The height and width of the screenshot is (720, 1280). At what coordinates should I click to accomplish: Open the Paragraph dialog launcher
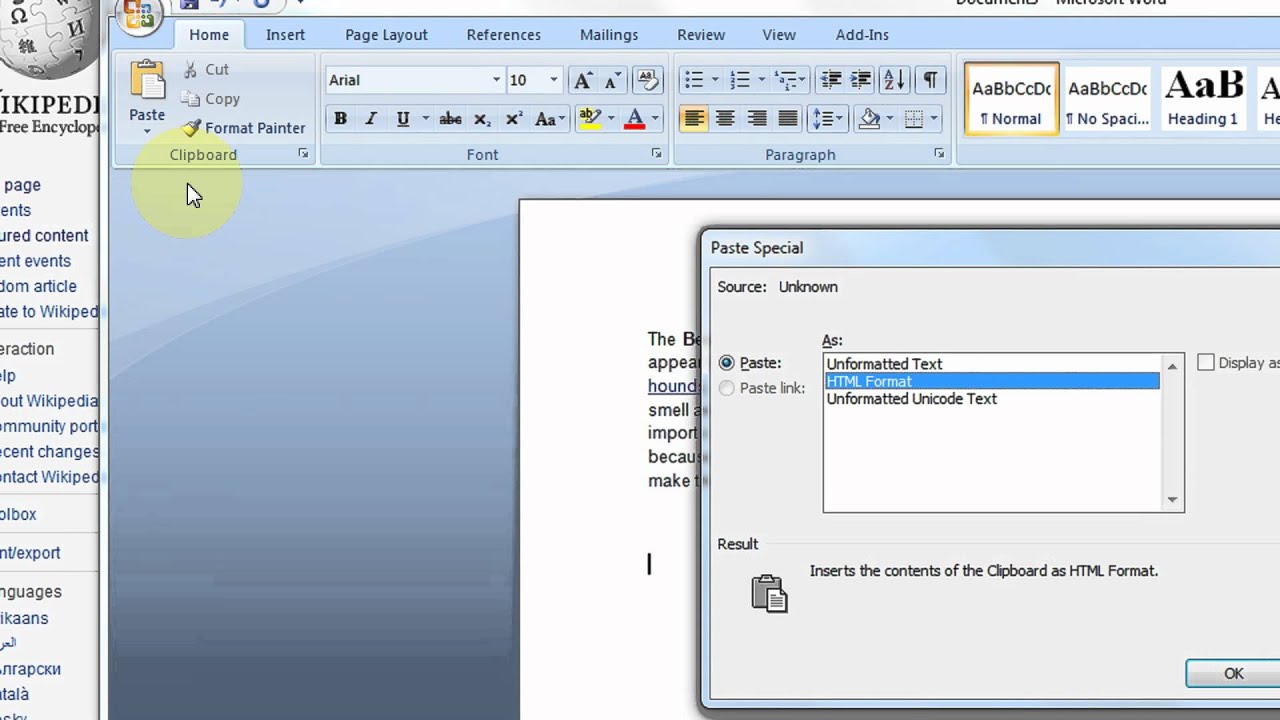pyautogui.click(x=939, y=154)
